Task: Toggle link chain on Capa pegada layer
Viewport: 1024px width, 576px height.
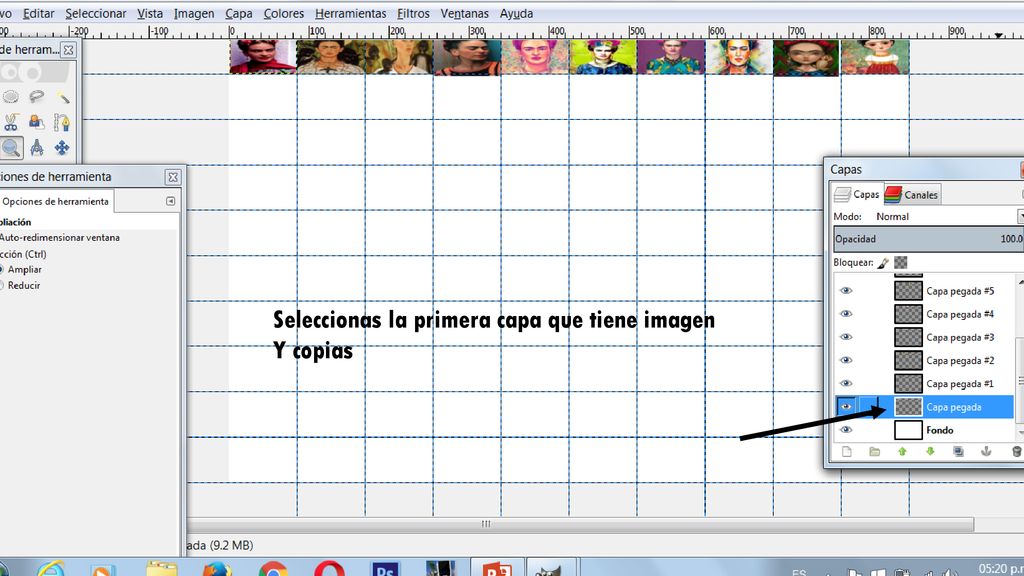Action: (869, 407)
